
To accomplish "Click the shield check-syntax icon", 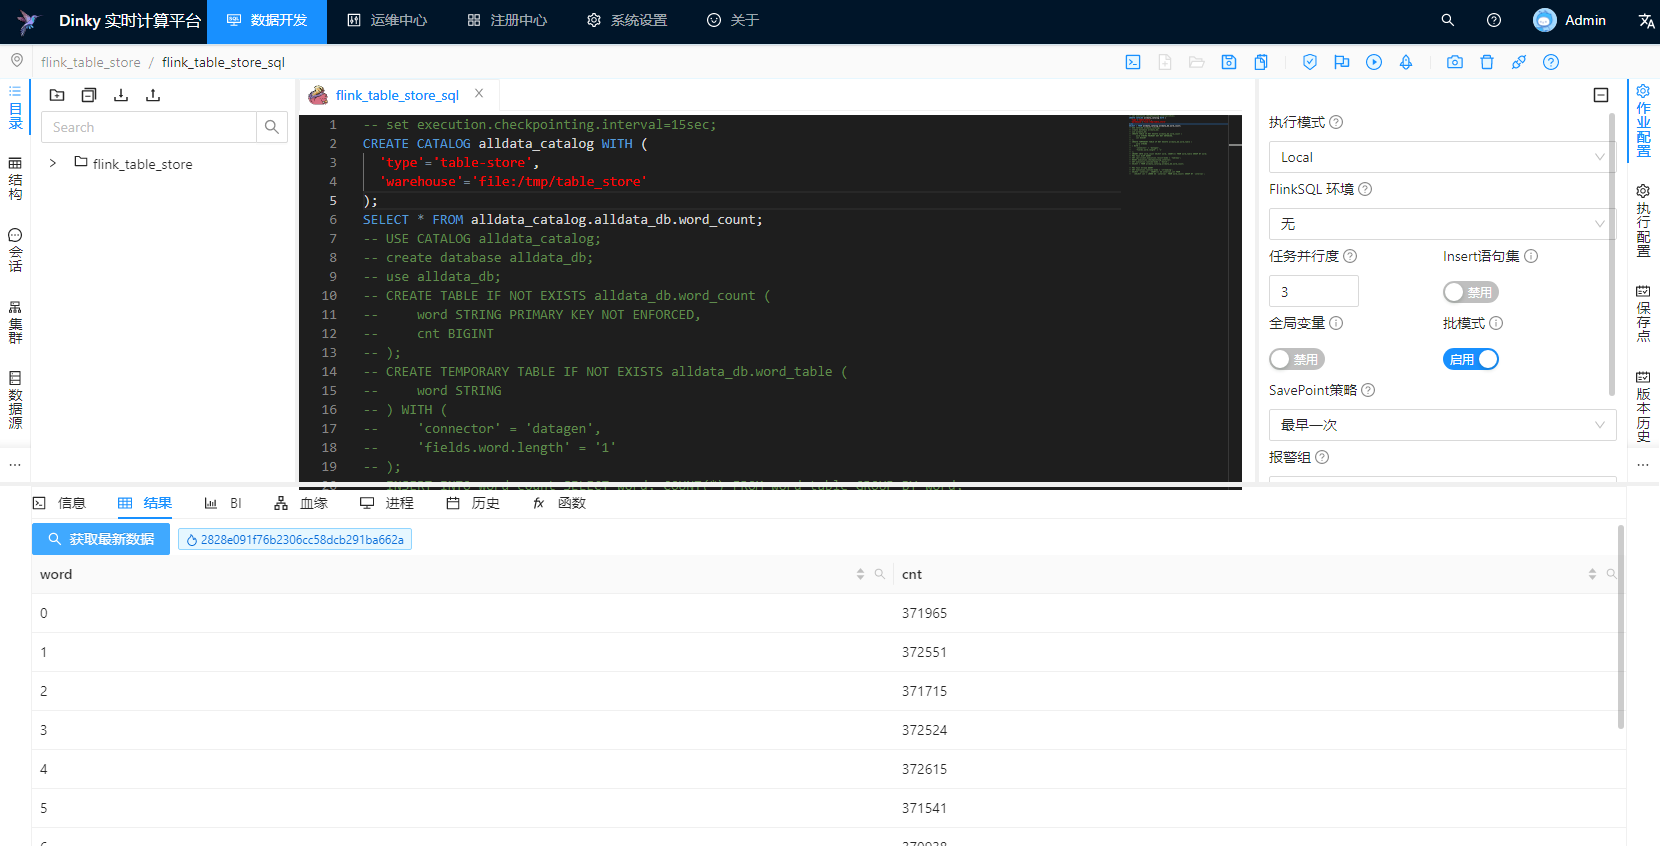I will click(1310, 62).
